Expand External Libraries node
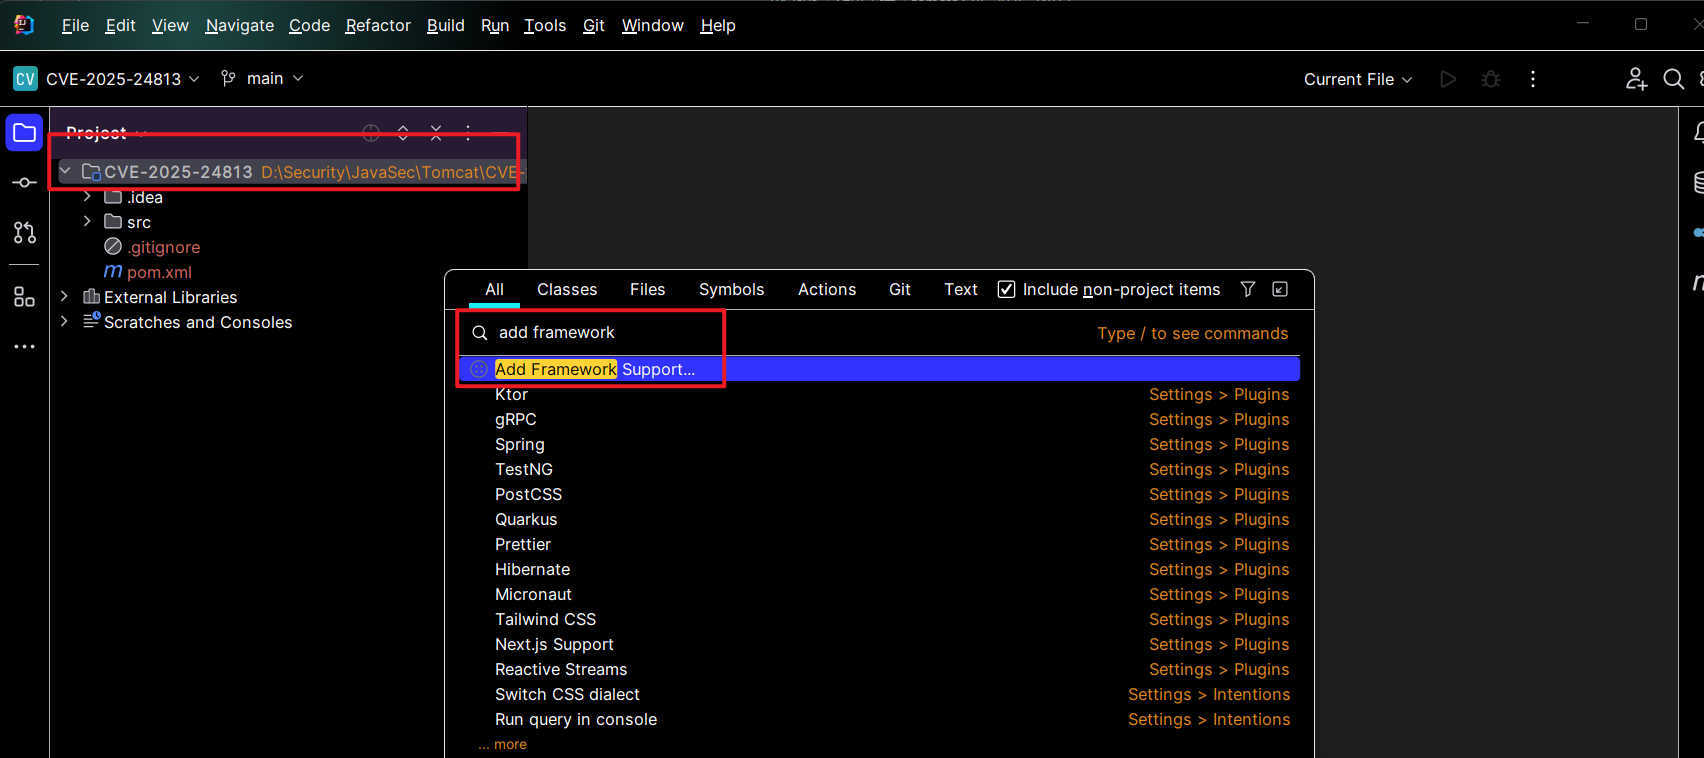 [x=64, y=296]
